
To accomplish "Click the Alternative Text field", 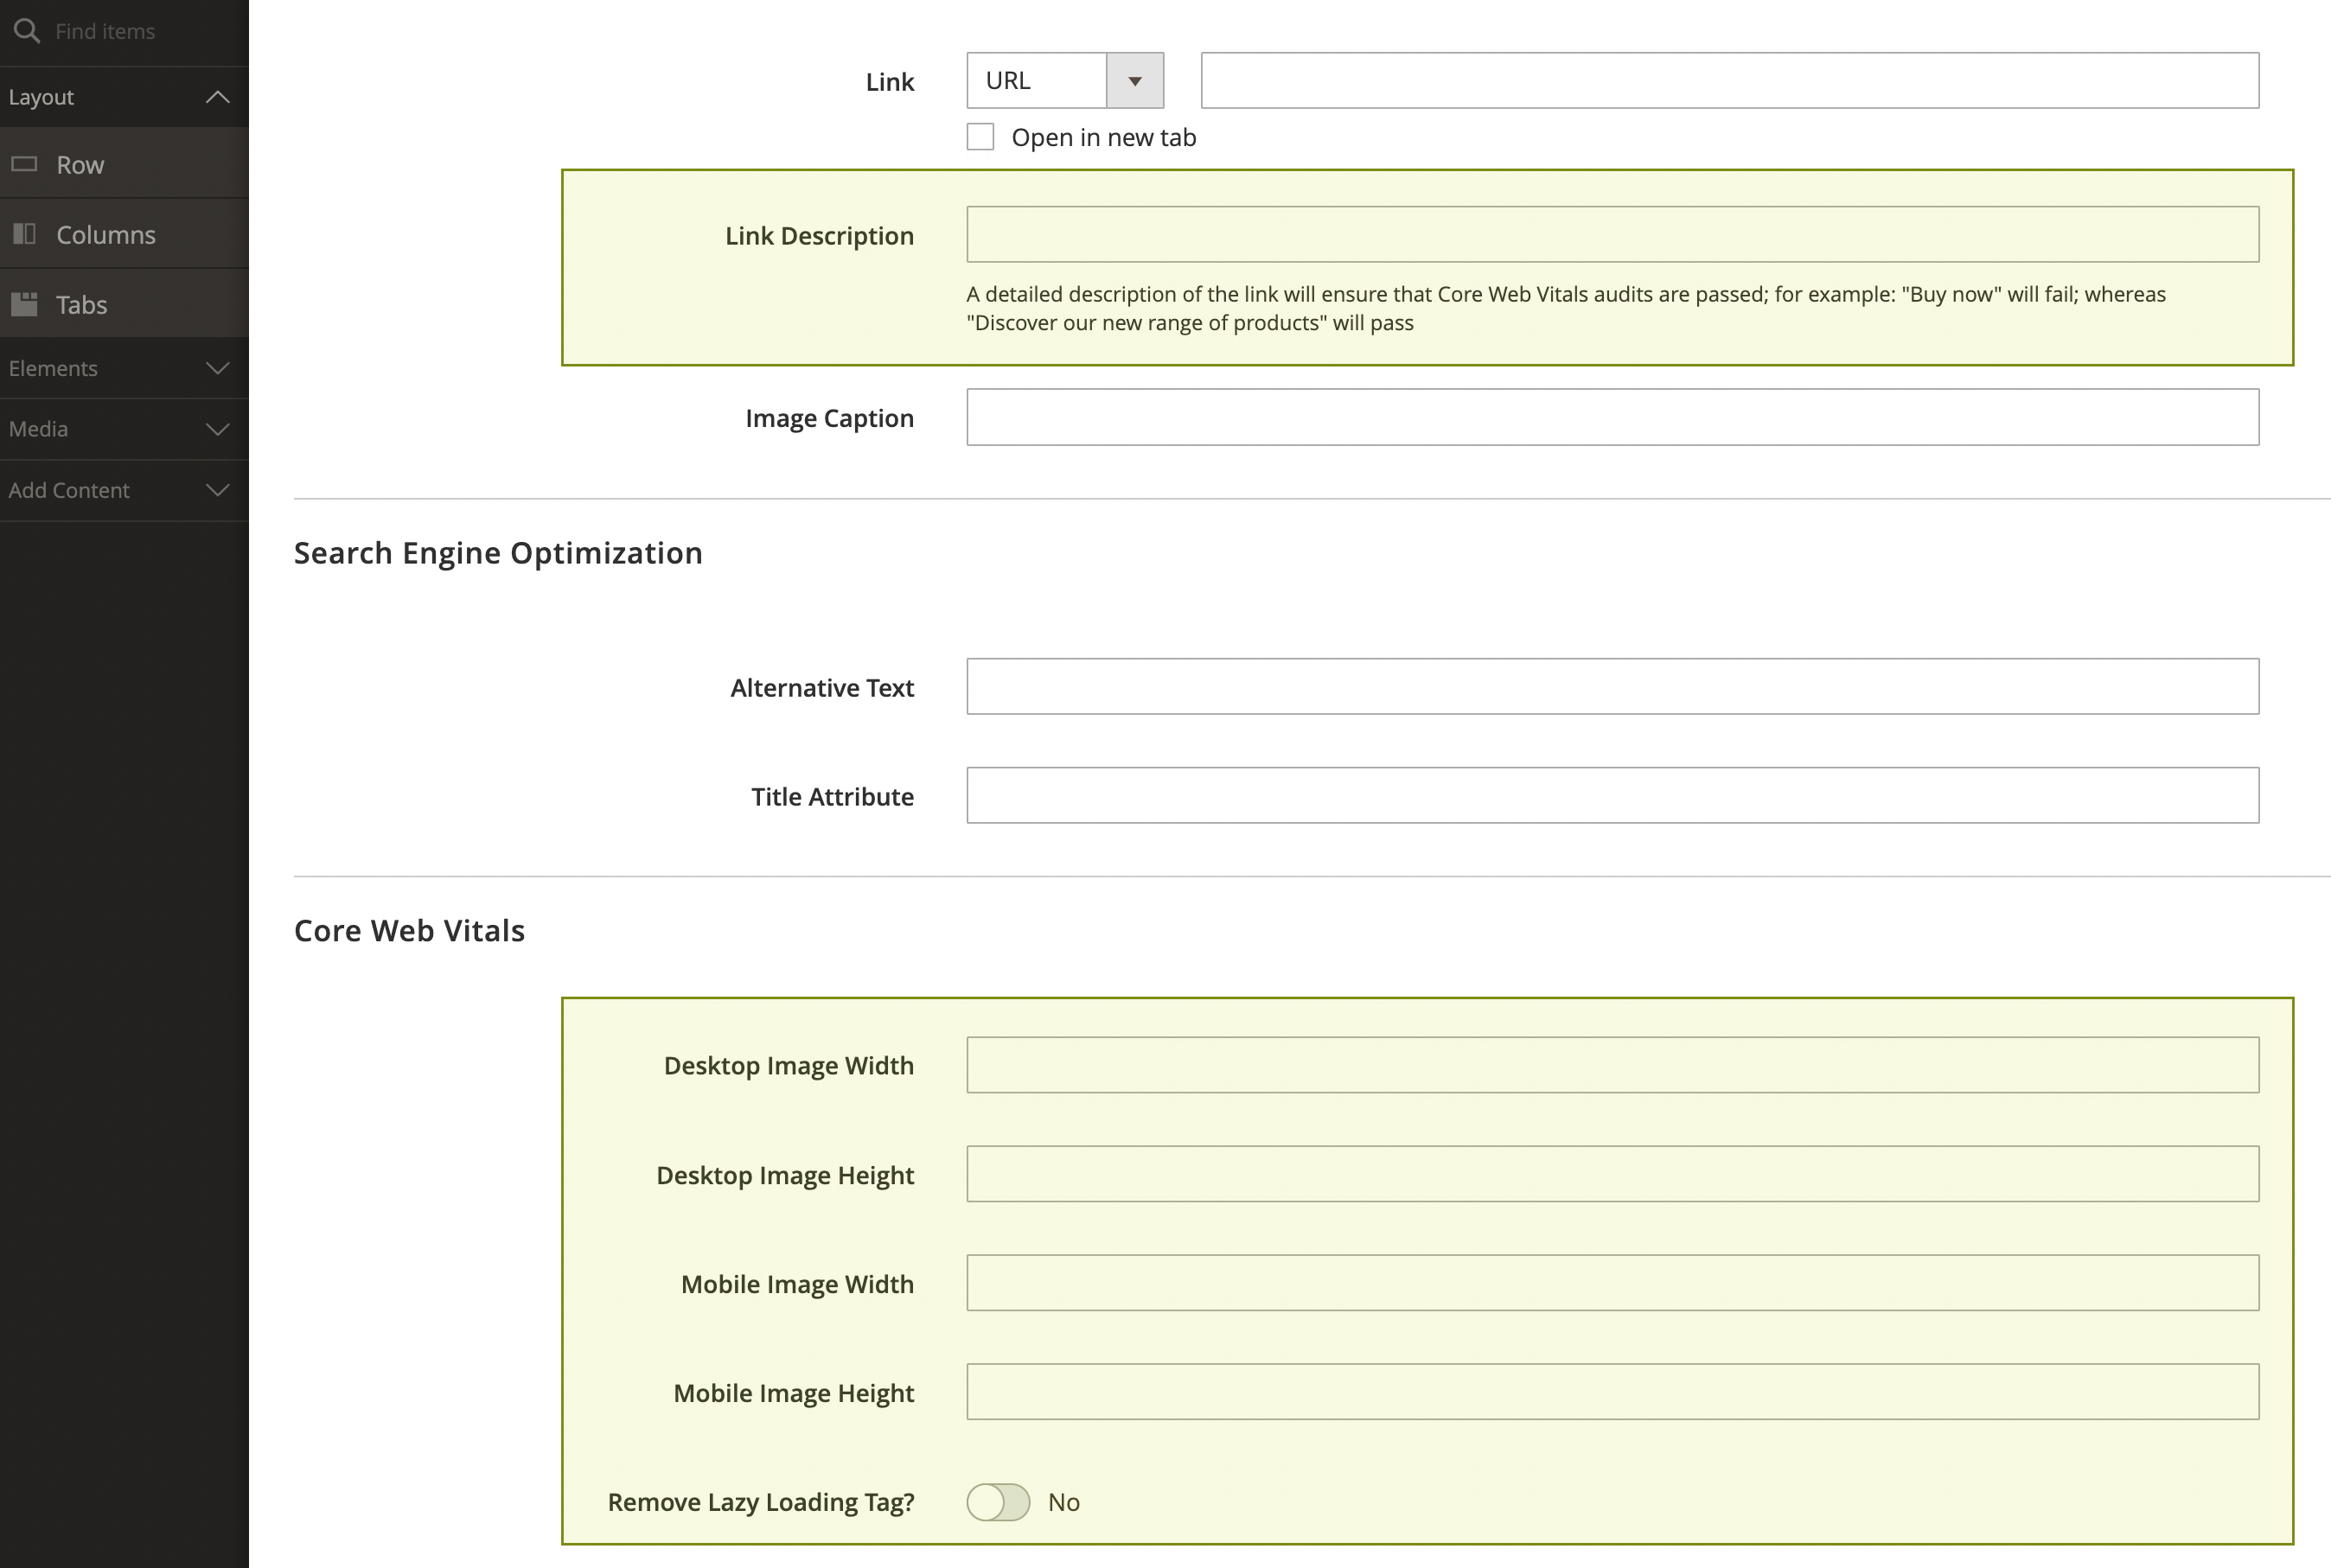I will (1612, 687).
